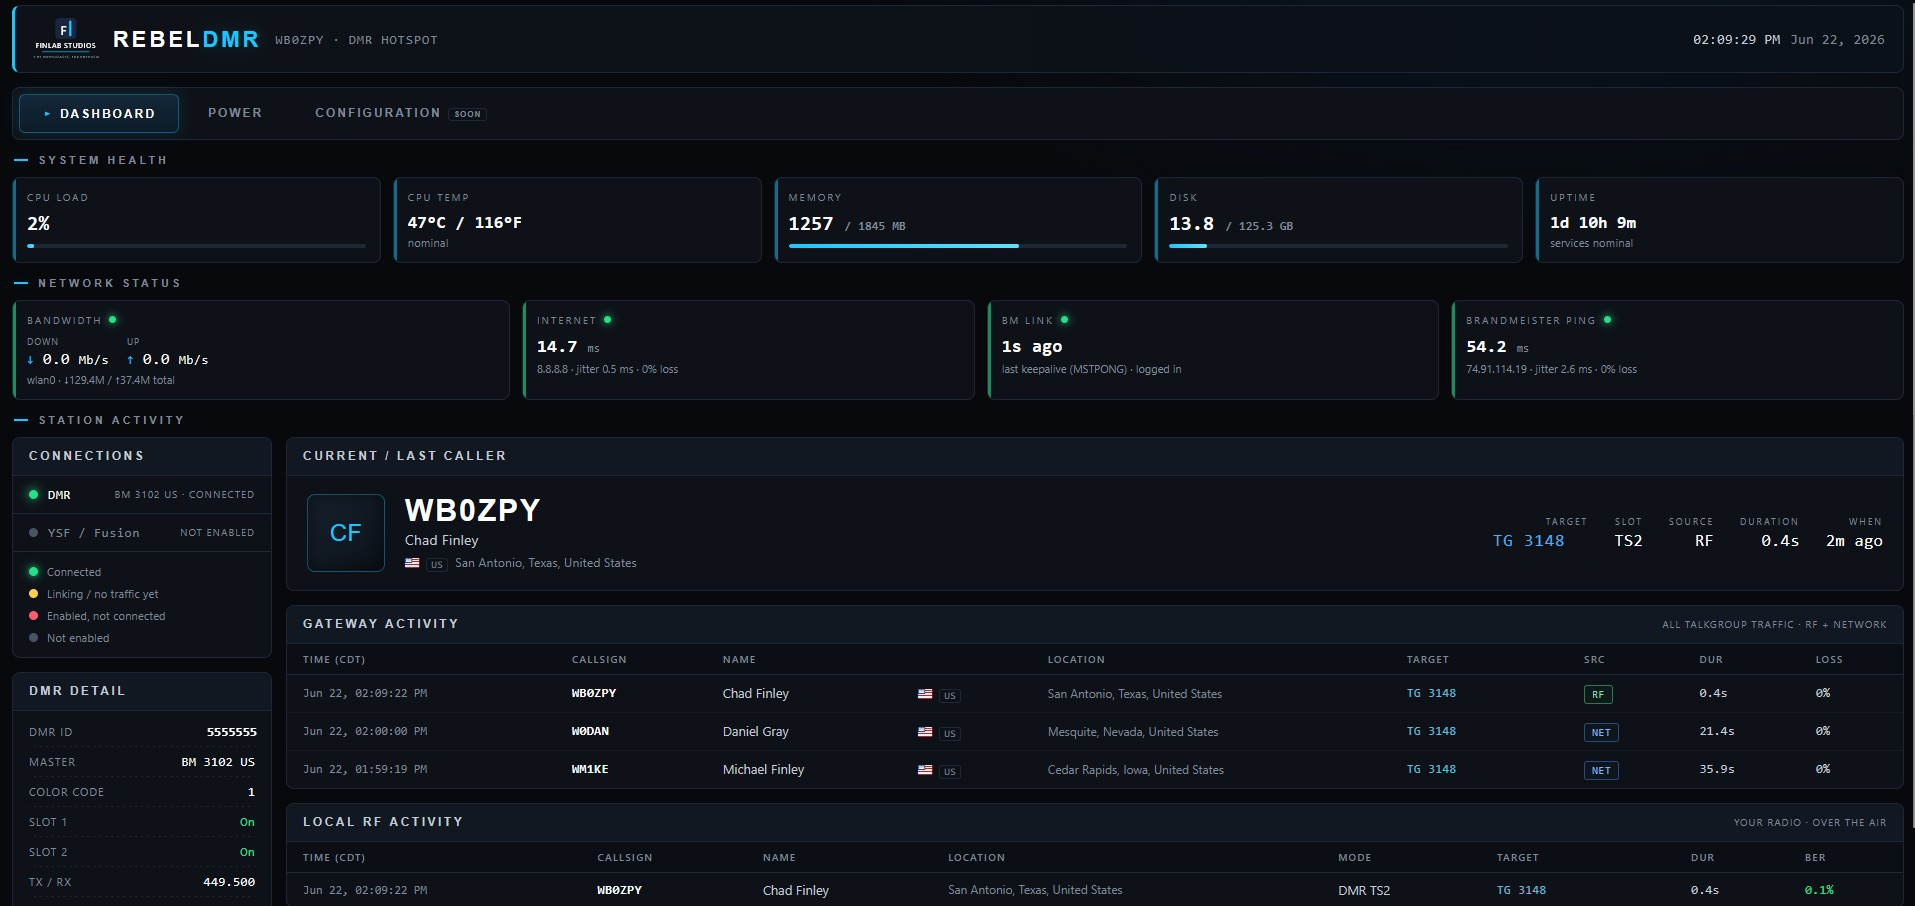Click the Uptime 1d 10h 9m value
The image size is (1915, 906).
click(x=1593, y=223)
